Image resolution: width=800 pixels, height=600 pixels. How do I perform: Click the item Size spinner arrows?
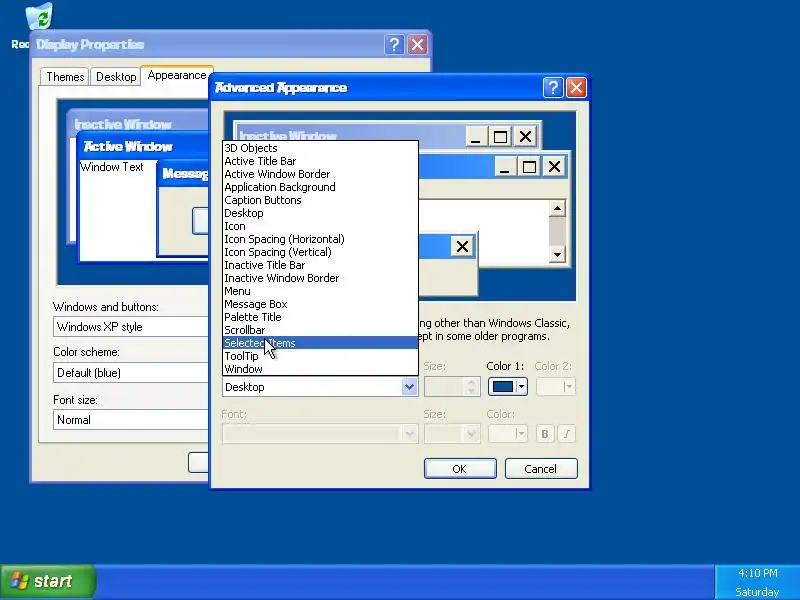coord(471,387)
